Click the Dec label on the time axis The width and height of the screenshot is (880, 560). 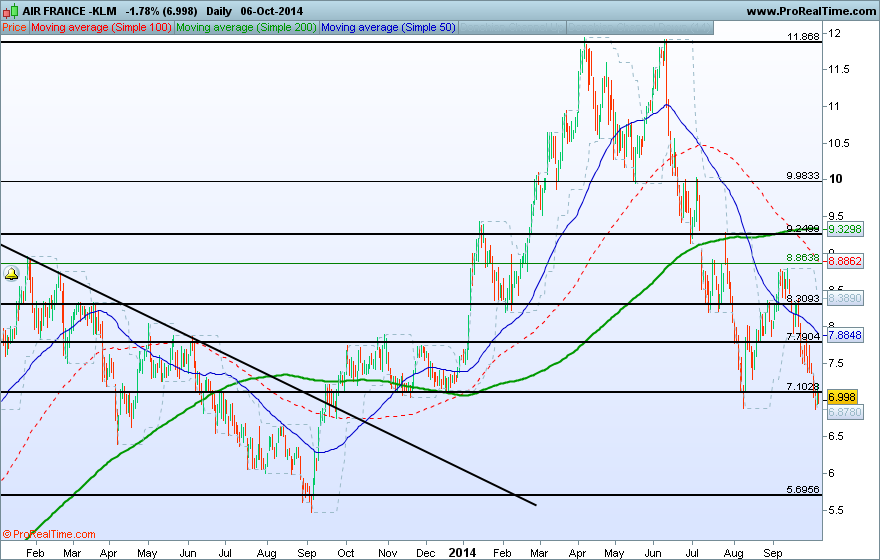click(x=425, y=553)
